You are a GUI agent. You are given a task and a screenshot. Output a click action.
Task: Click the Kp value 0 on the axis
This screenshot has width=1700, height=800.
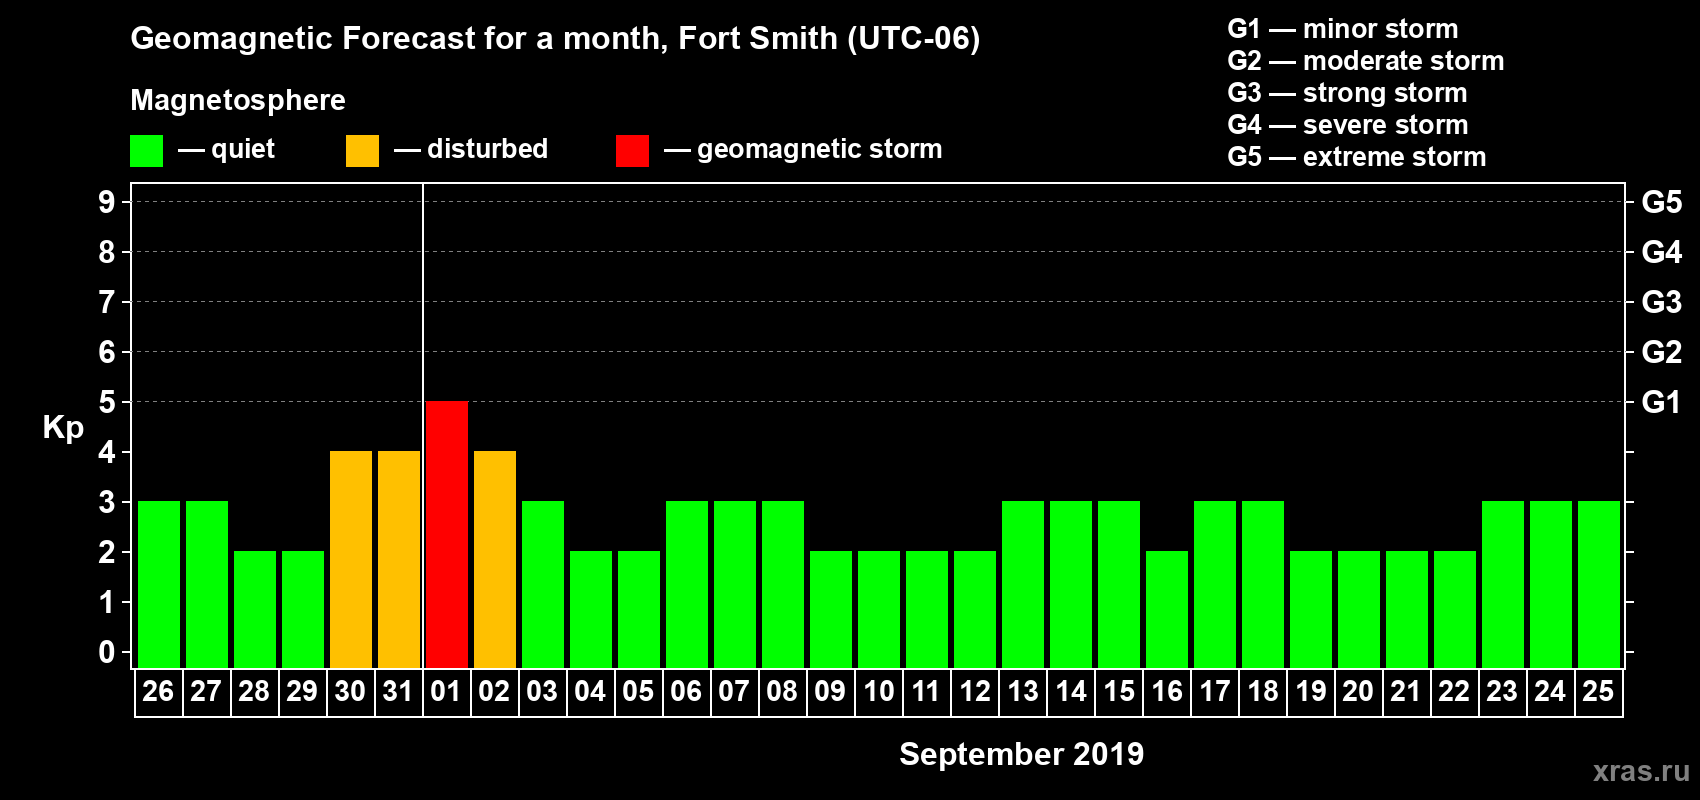click(x=107, y=652)
